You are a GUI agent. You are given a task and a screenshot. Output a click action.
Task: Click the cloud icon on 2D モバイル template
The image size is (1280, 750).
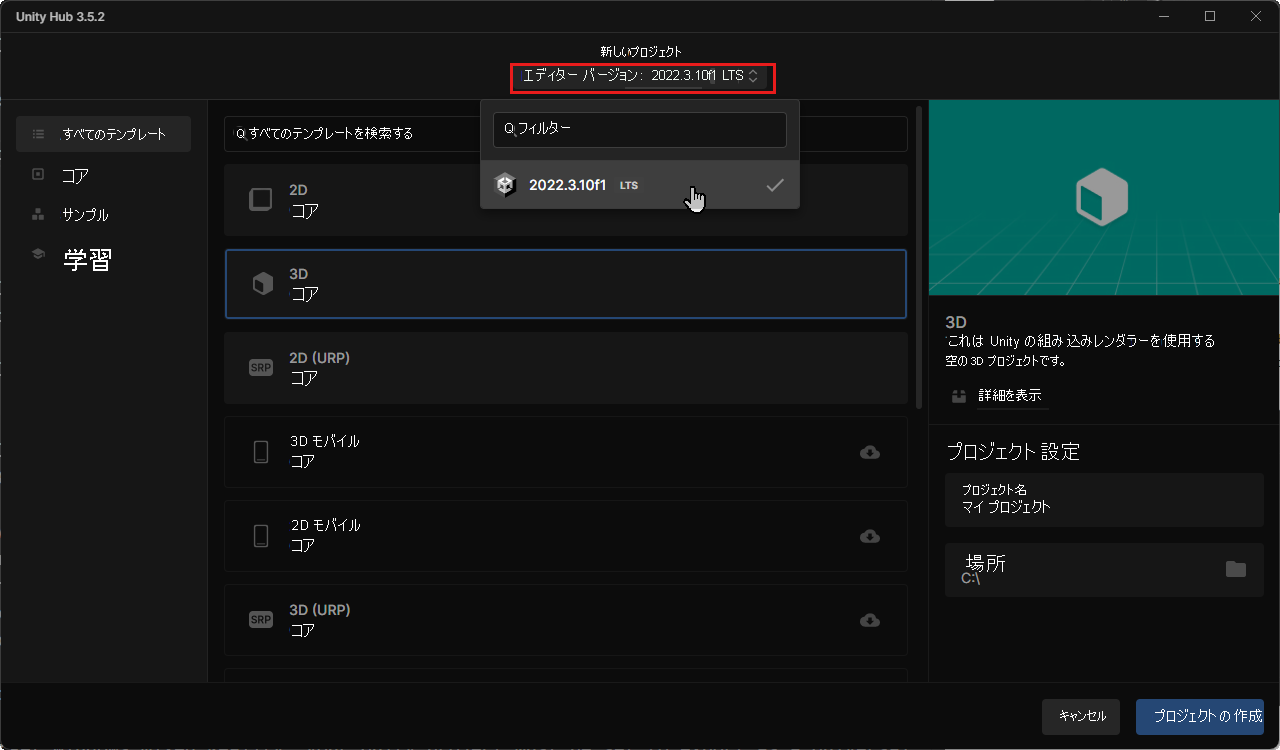coord(869,536)
